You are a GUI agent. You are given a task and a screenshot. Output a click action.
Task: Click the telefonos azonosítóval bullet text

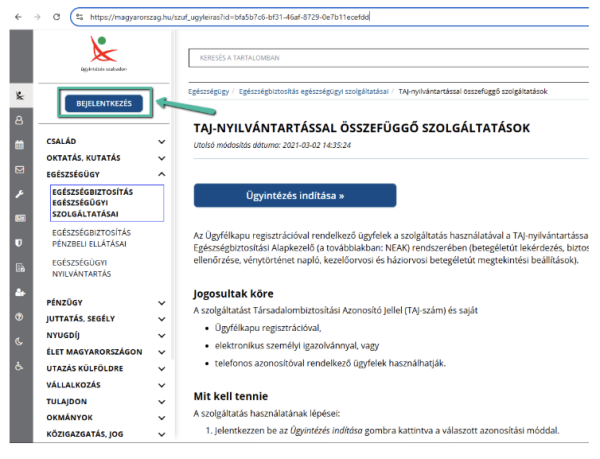(x=330, y=363)
